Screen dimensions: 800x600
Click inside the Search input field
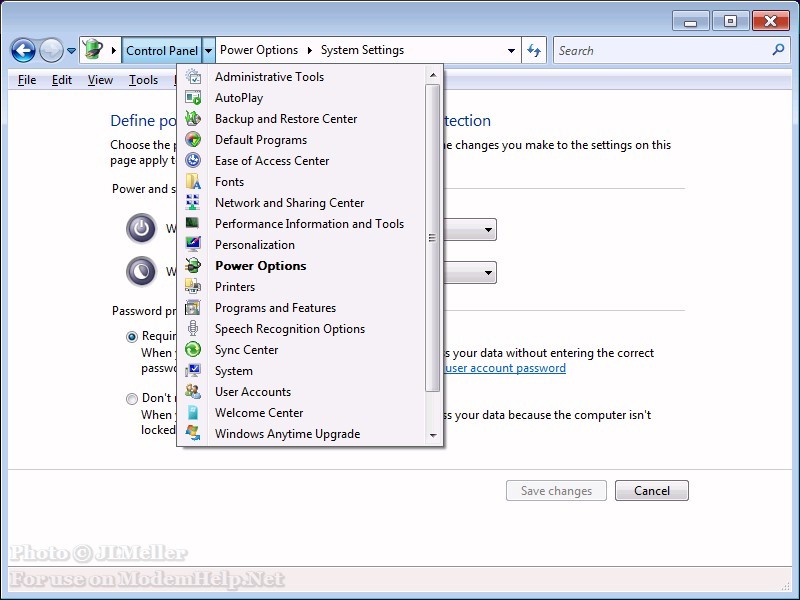click(x=663, y=50)
